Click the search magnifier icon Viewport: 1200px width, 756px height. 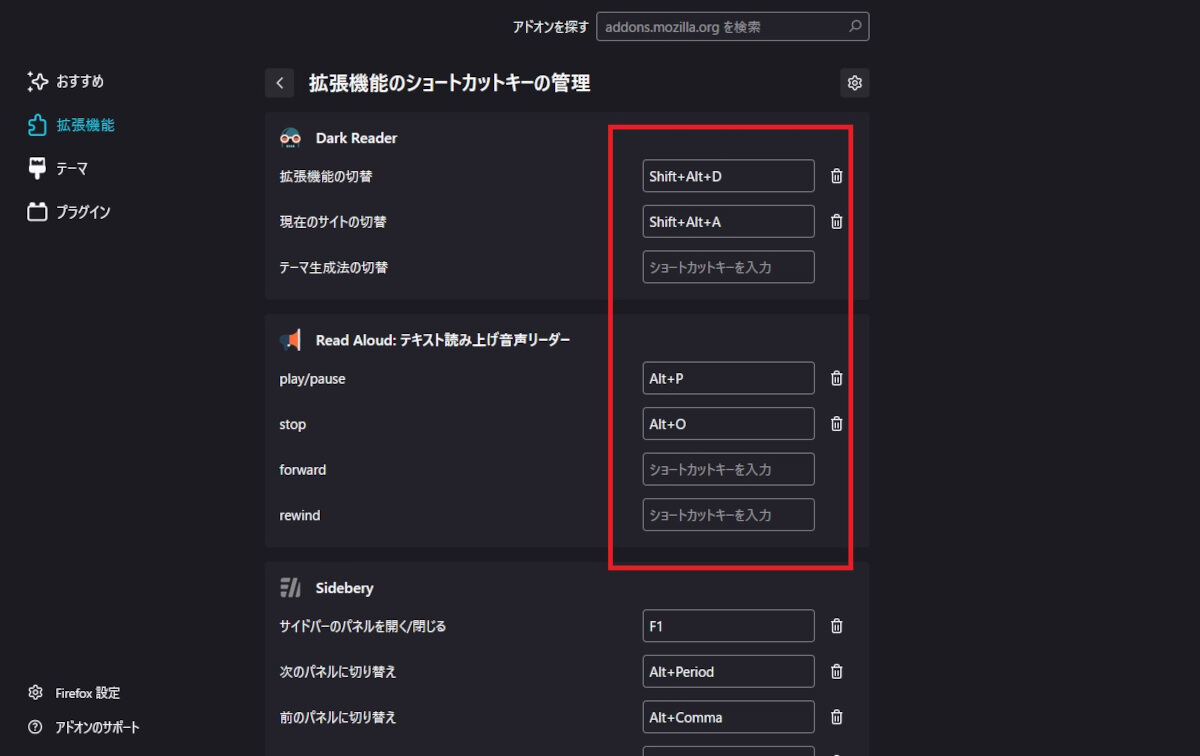click(854, 27)
